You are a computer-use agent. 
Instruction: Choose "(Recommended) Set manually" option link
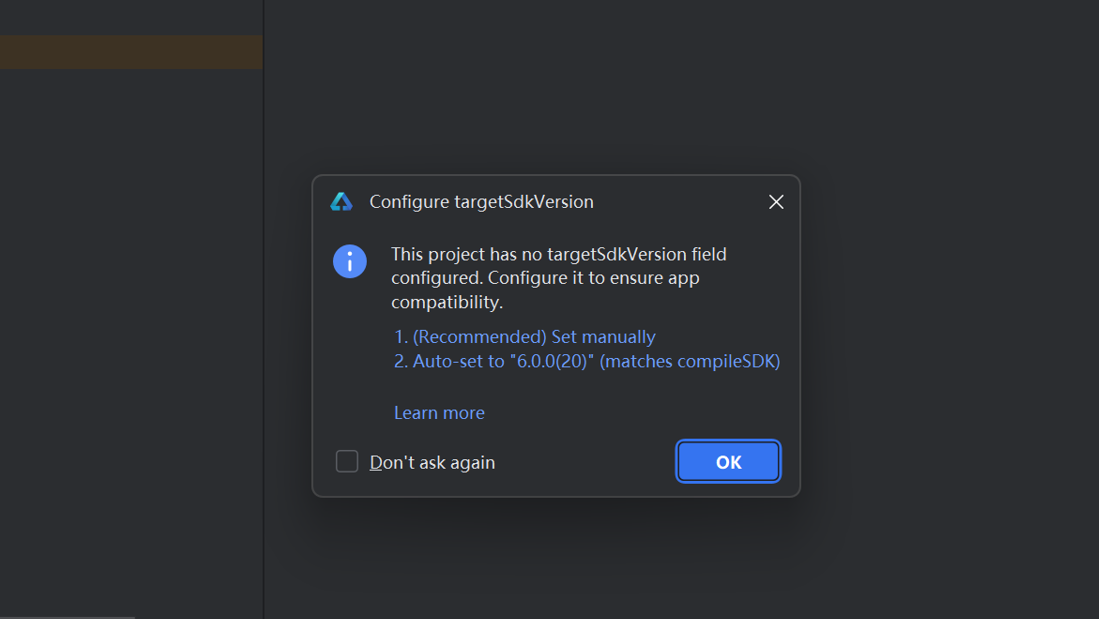point(525,336)
